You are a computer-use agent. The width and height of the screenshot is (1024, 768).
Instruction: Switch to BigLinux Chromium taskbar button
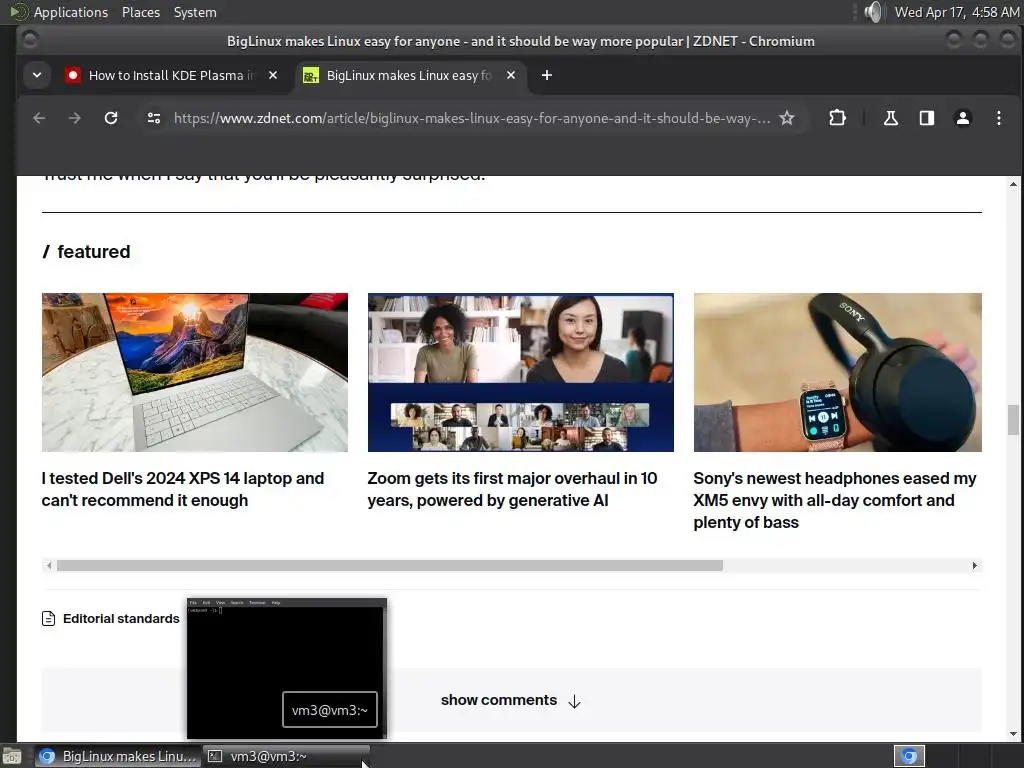[118, 756]
